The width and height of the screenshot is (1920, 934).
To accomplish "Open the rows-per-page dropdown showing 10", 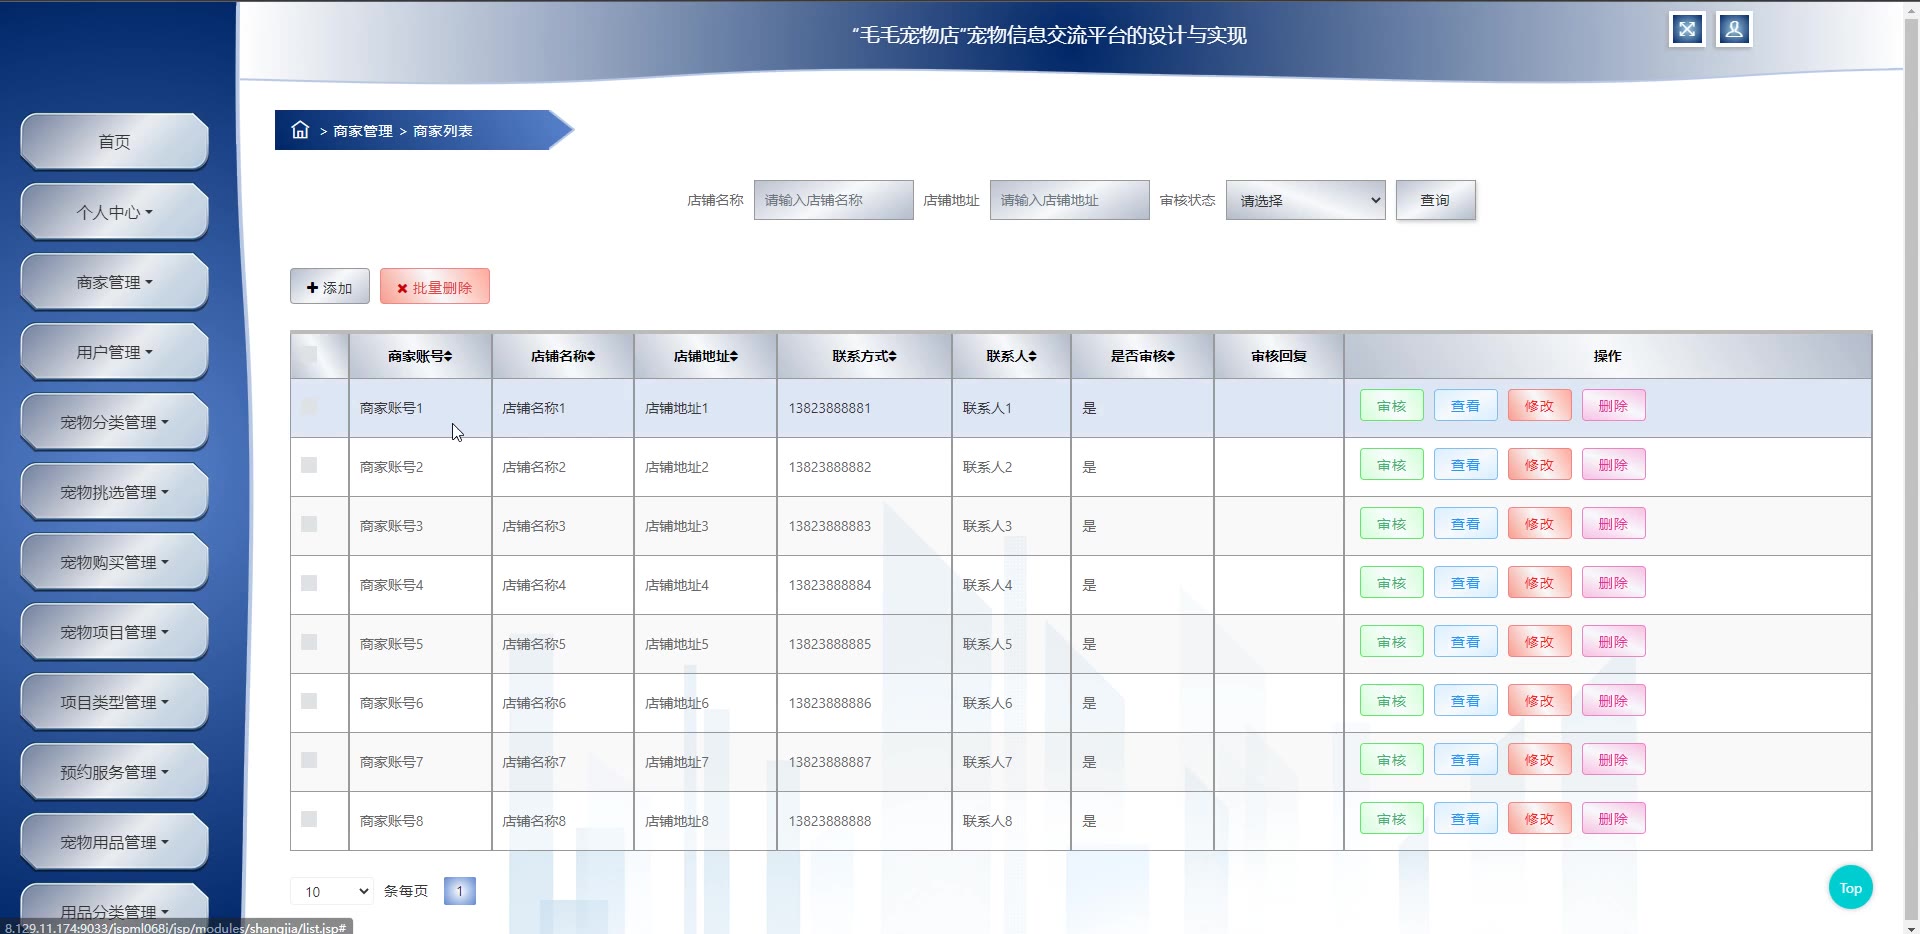I will [332, 891].
